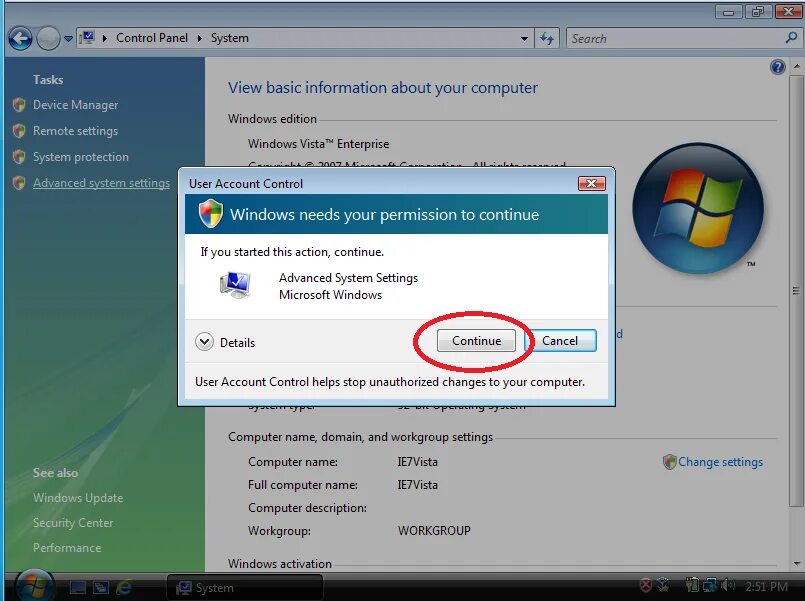Click Change settings link for computer name
Image resolution: width=805 pixels, height=601 pixels.
coord(720,462)
